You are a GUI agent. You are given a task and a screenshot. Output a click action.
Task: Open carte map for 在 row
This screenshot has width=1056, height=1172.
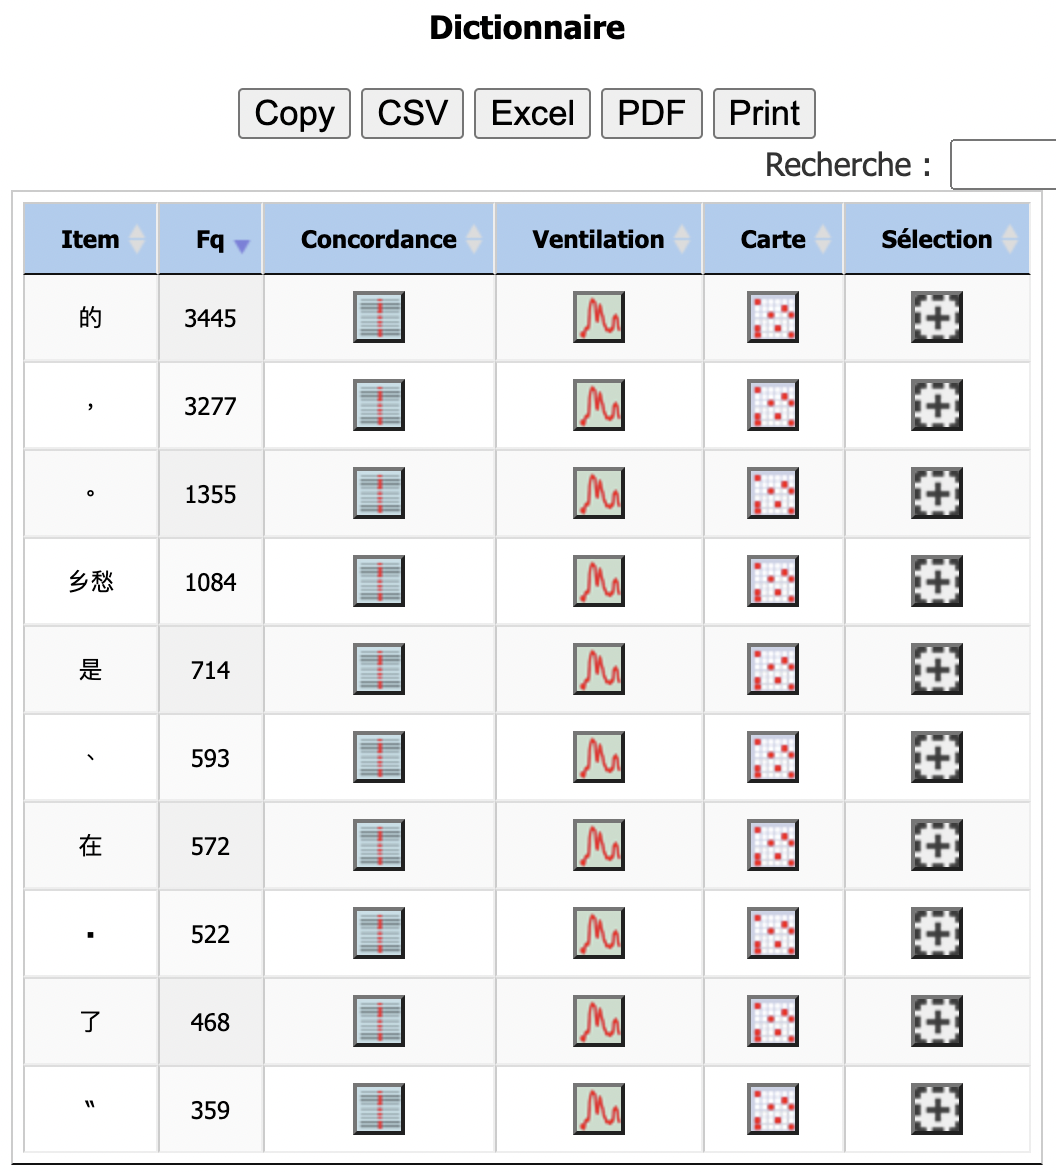pos(773,846)
